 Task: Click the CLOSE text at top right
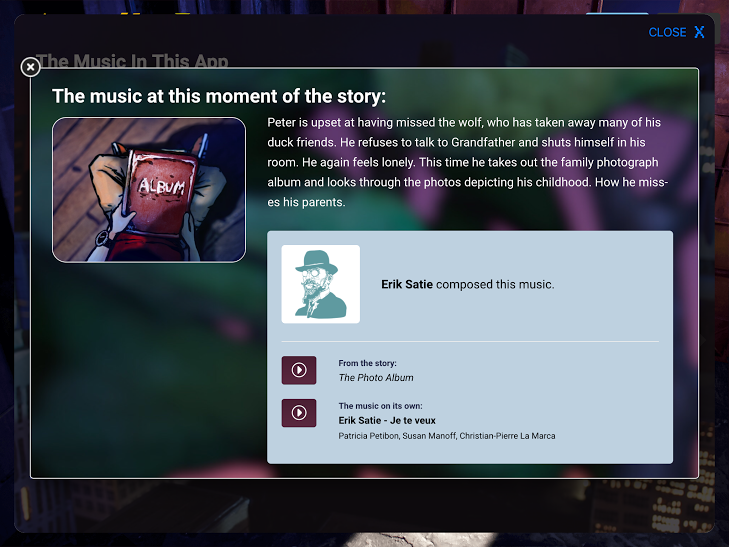[667, 32]
